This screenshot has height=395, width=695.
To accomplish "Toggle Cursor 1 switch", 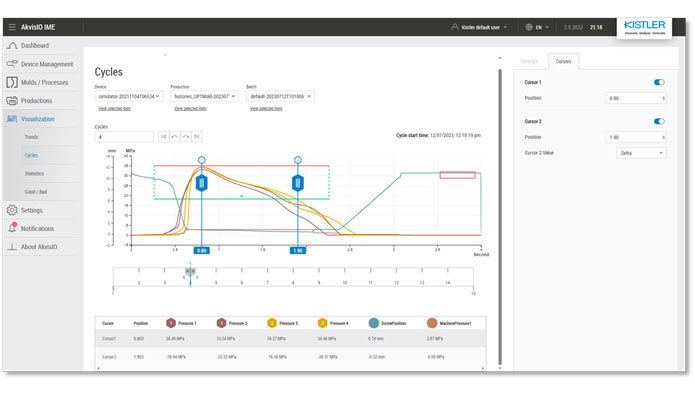I will 659,82.
